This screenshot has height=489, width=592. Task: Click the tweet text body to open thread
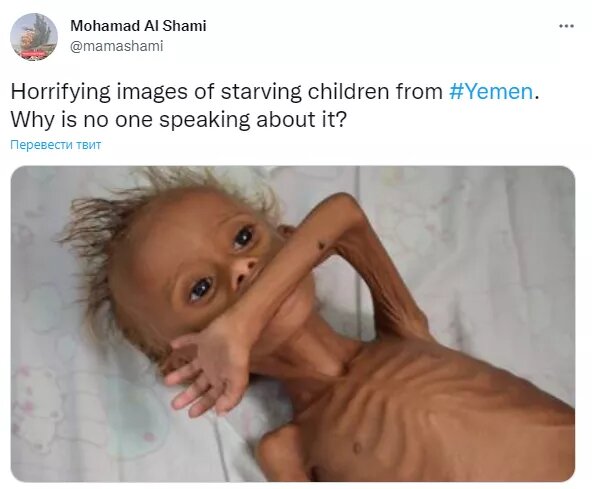tap(274, 106)
